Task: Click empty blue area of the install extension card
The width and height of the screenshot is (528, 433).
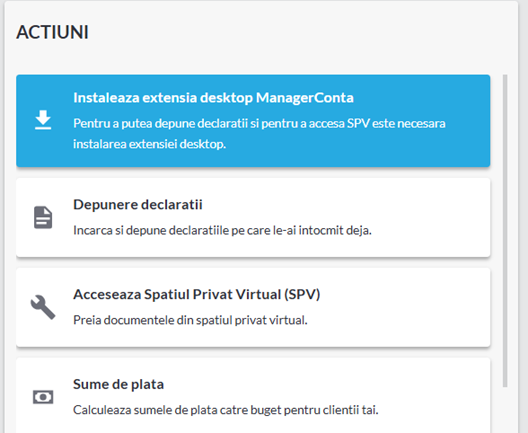Action: click(x=421, y=148)
